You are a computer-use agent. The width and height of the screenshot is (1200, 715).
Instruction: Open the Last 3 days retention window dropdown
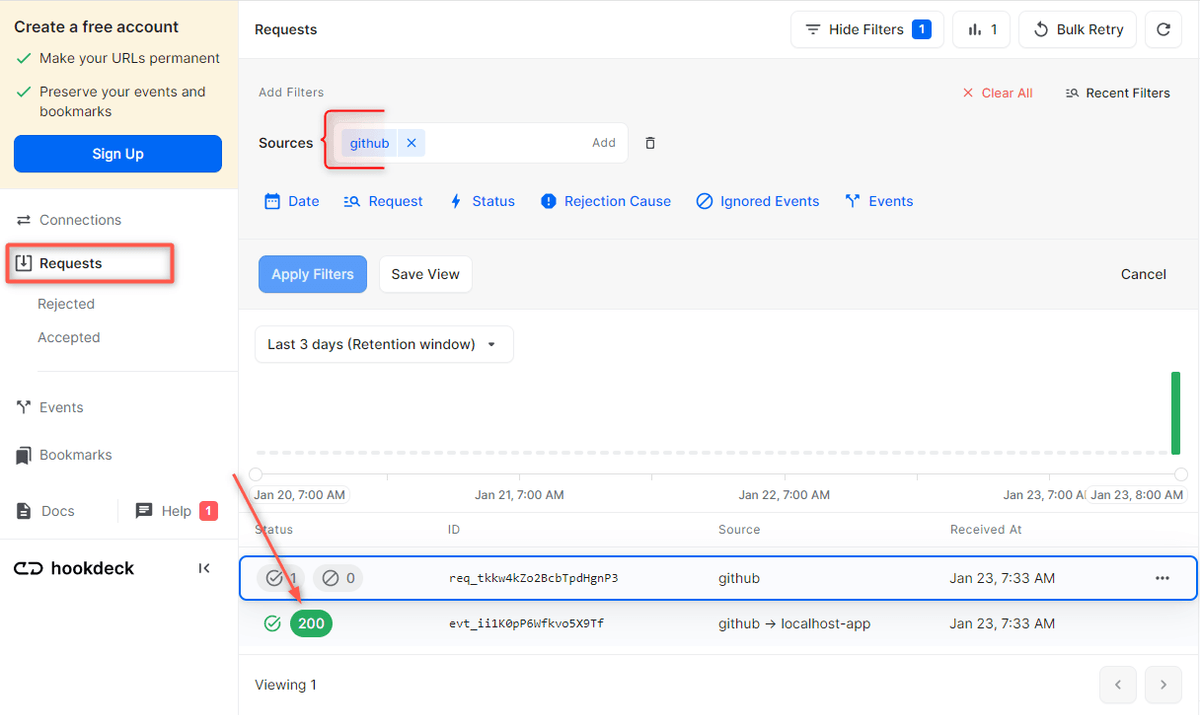[x=383, y=343]
